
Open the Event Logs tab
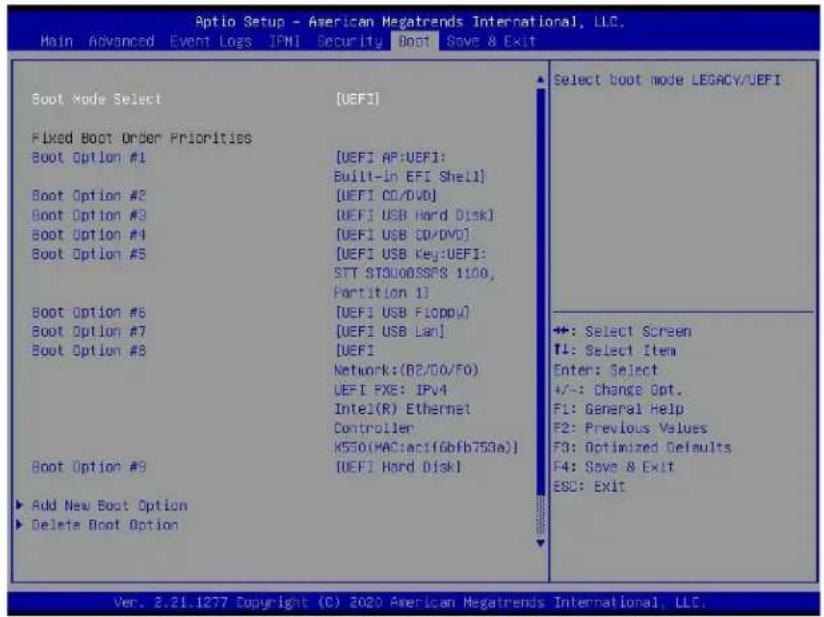[x=211, y=42]
